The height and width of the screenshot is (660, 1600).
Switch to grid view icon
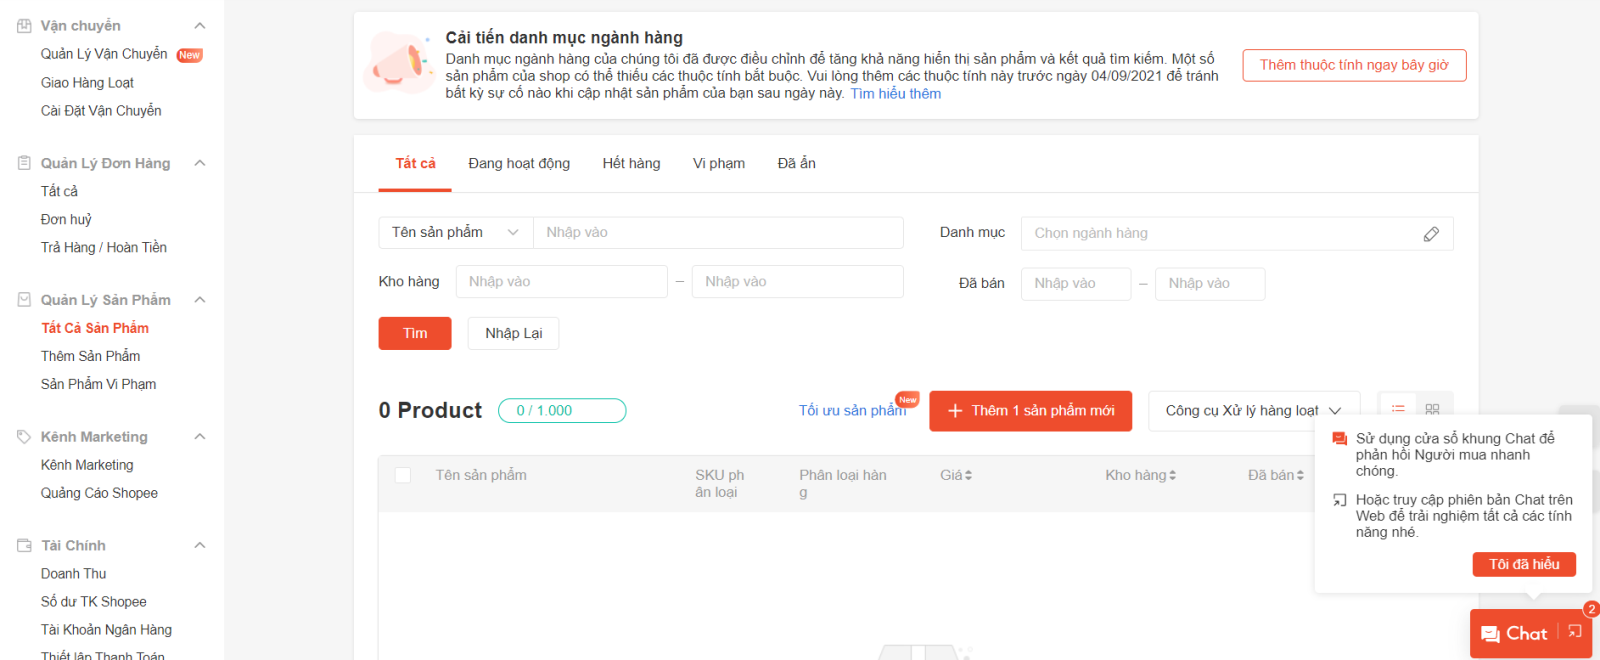[x=1432, y=408]
